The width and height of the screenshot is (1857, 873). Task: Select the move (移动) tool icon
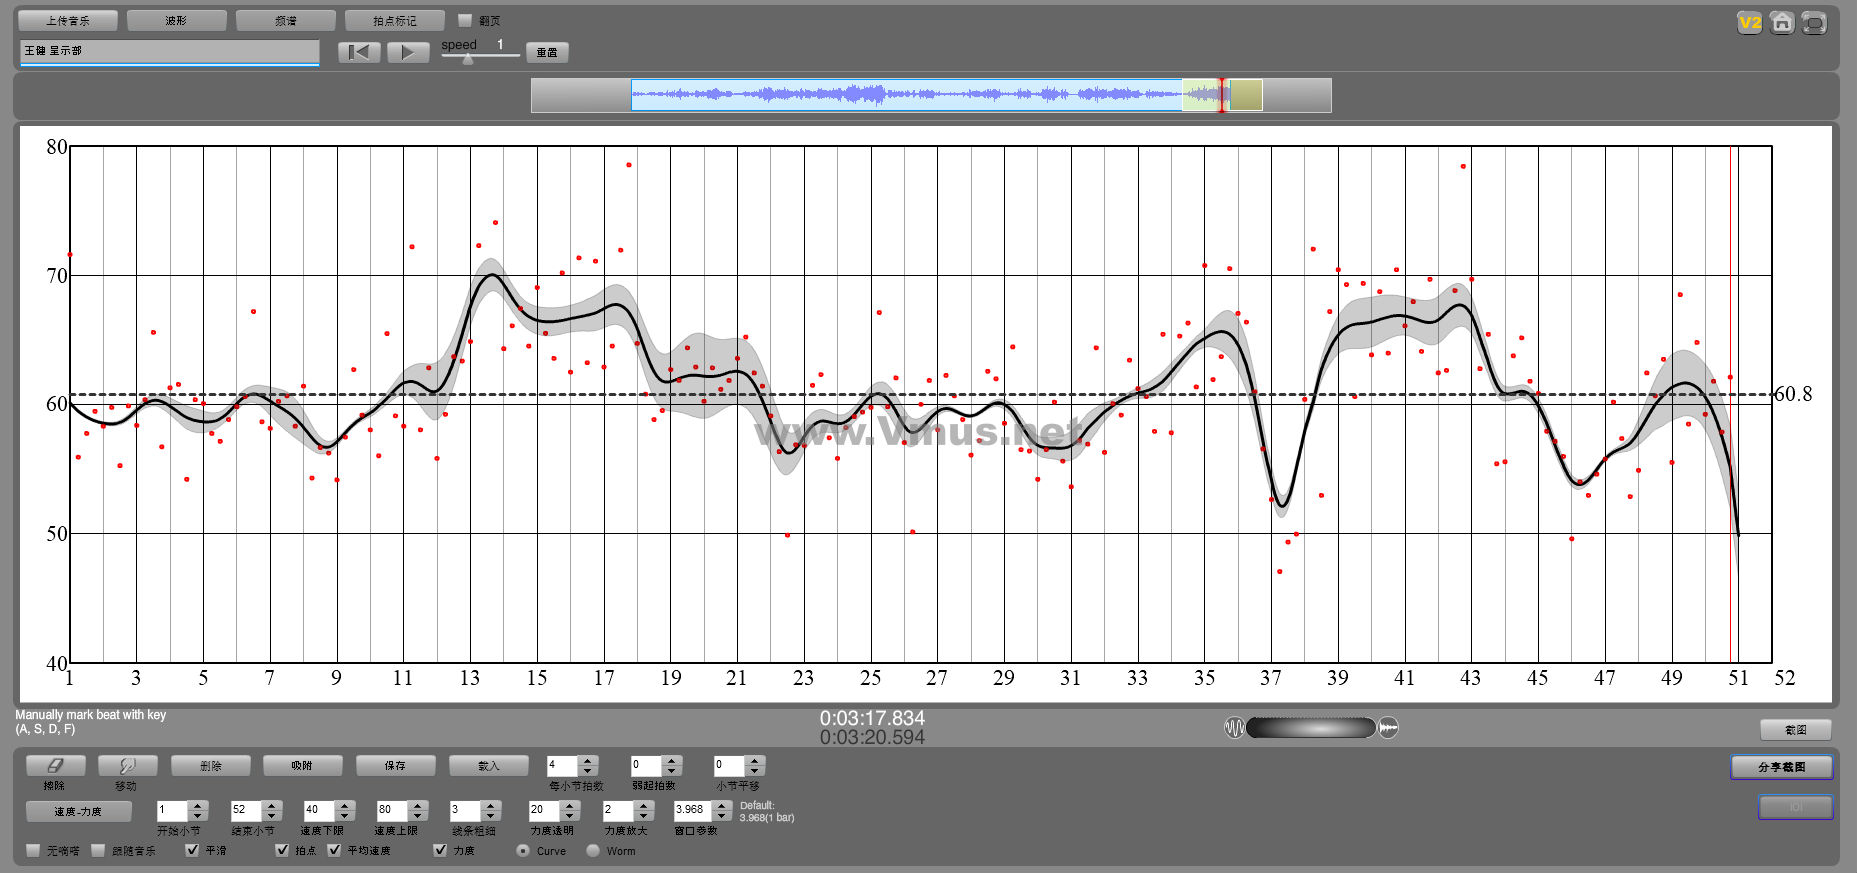pyautogui.click(x=126, y=766)
